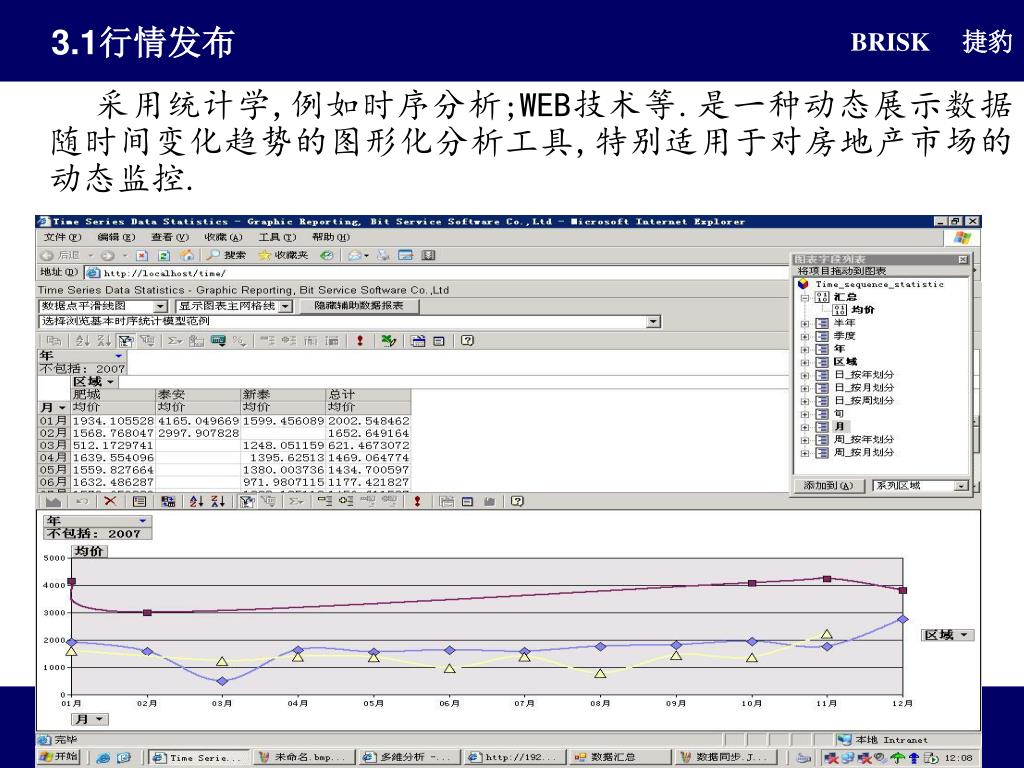Click the red X Delete icon in chart toolbar
Screen dimensions: 1024x768
(110, 501)
